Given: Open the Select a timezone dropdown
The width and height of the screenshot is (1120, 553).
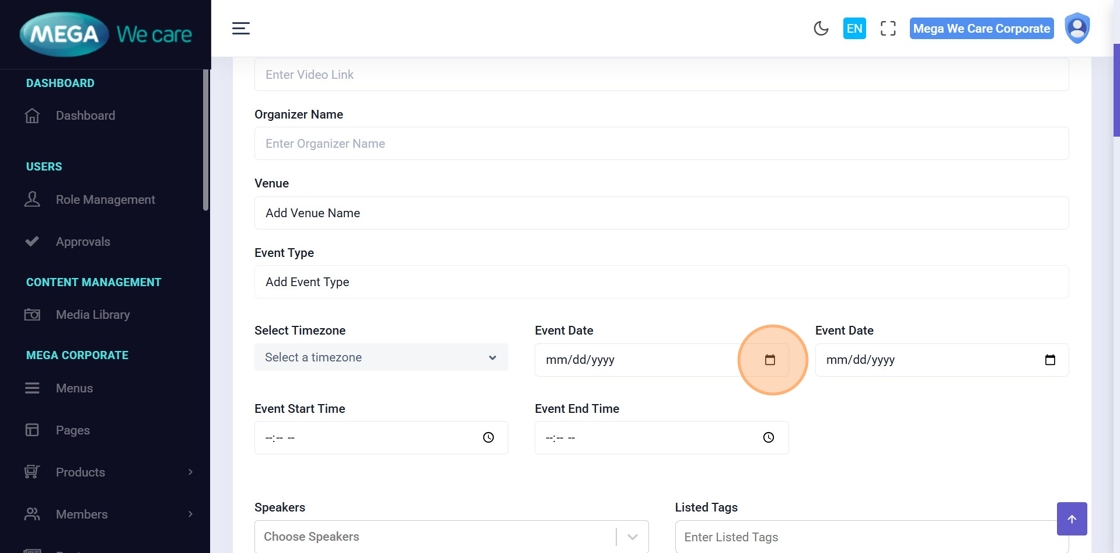Looking at the screenshot, I should coord(381,357).
